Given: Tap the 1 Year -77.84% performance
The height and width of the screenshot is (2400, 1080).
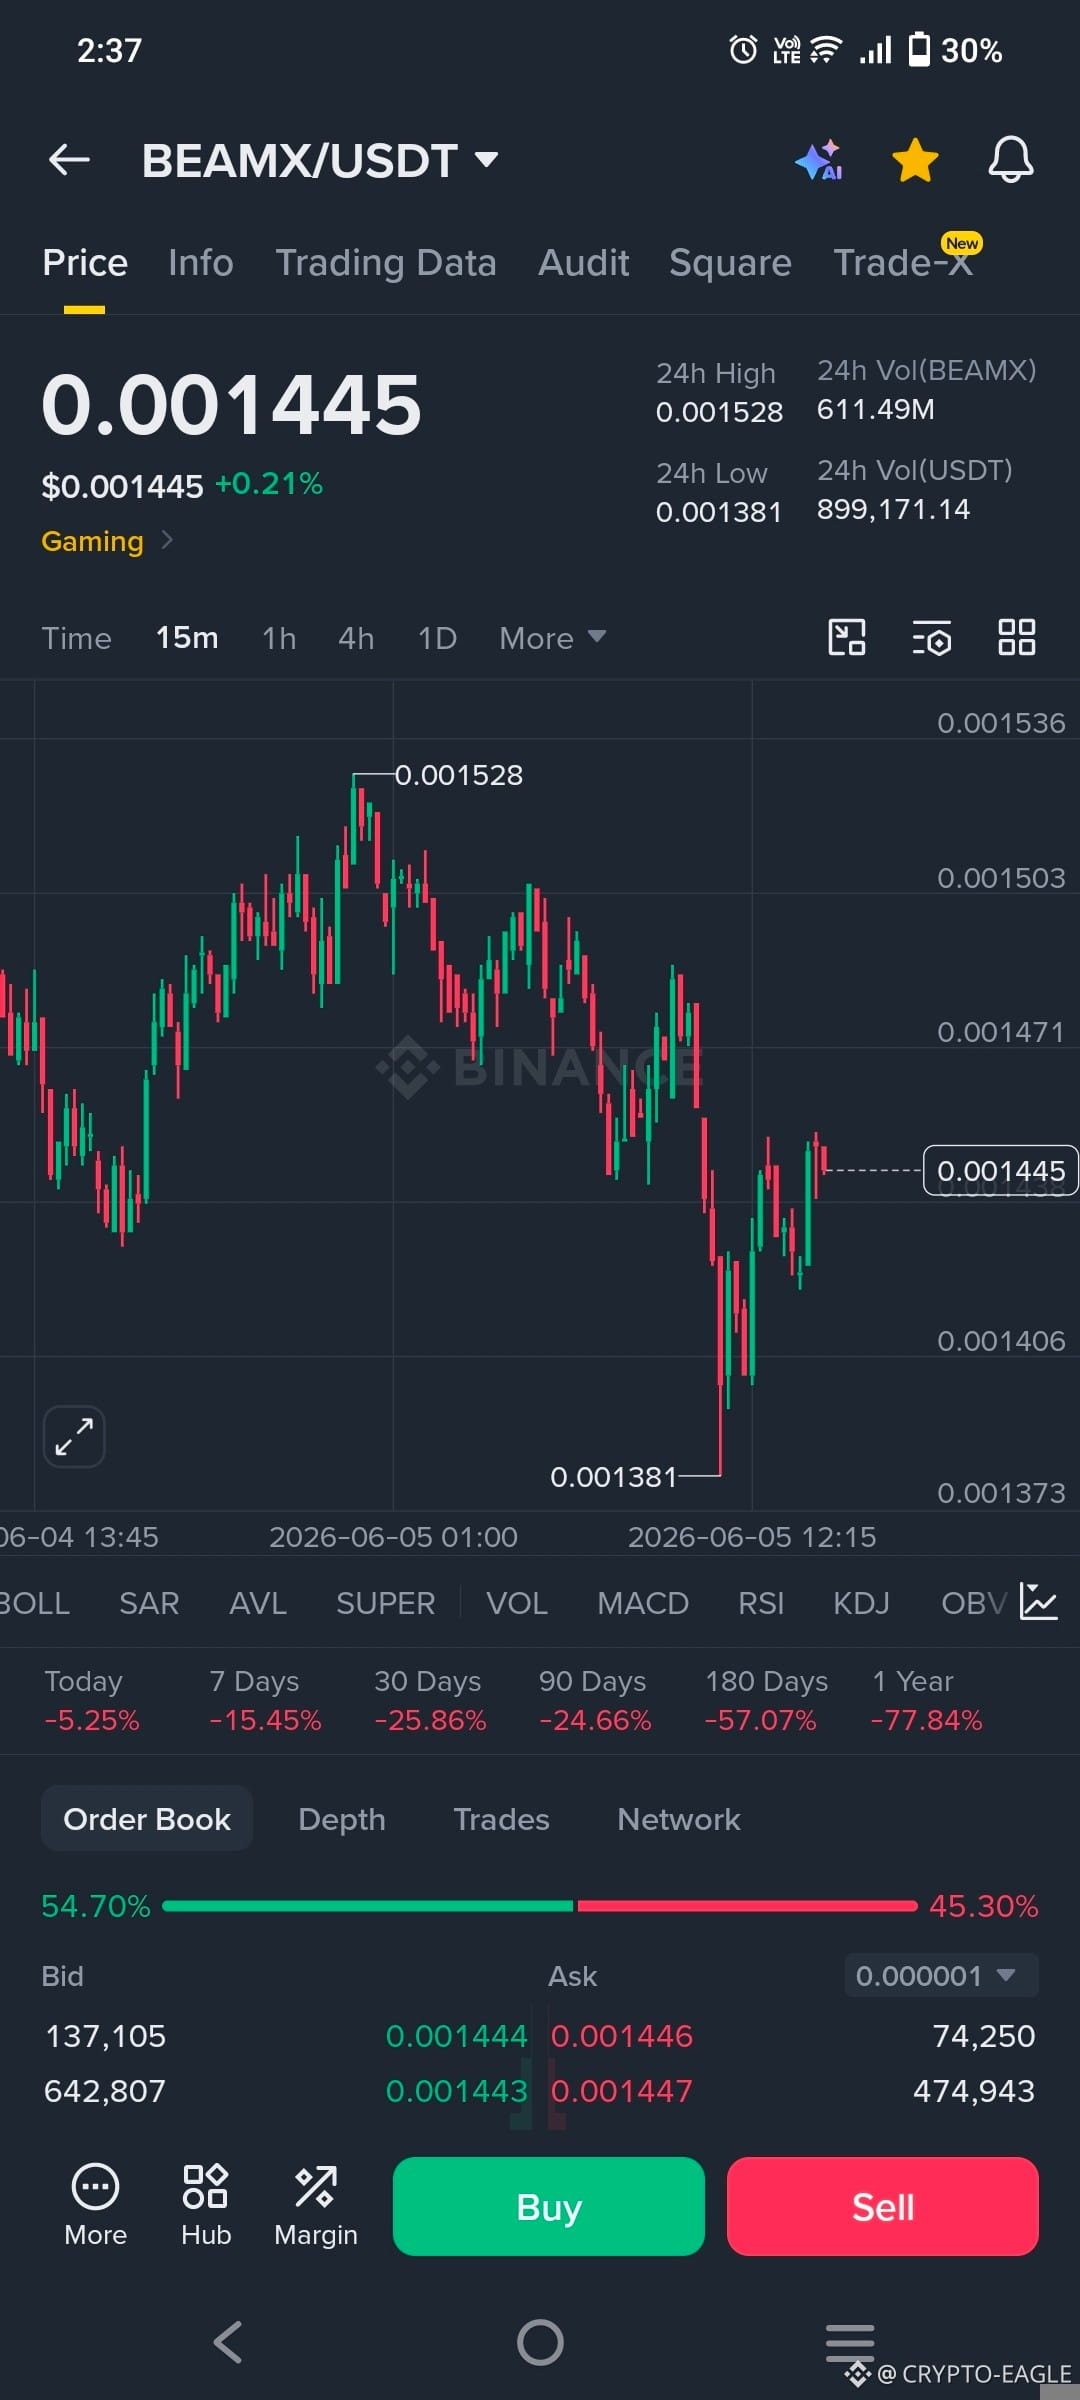Looking at the screenshot, I should tap(927, 1701).
